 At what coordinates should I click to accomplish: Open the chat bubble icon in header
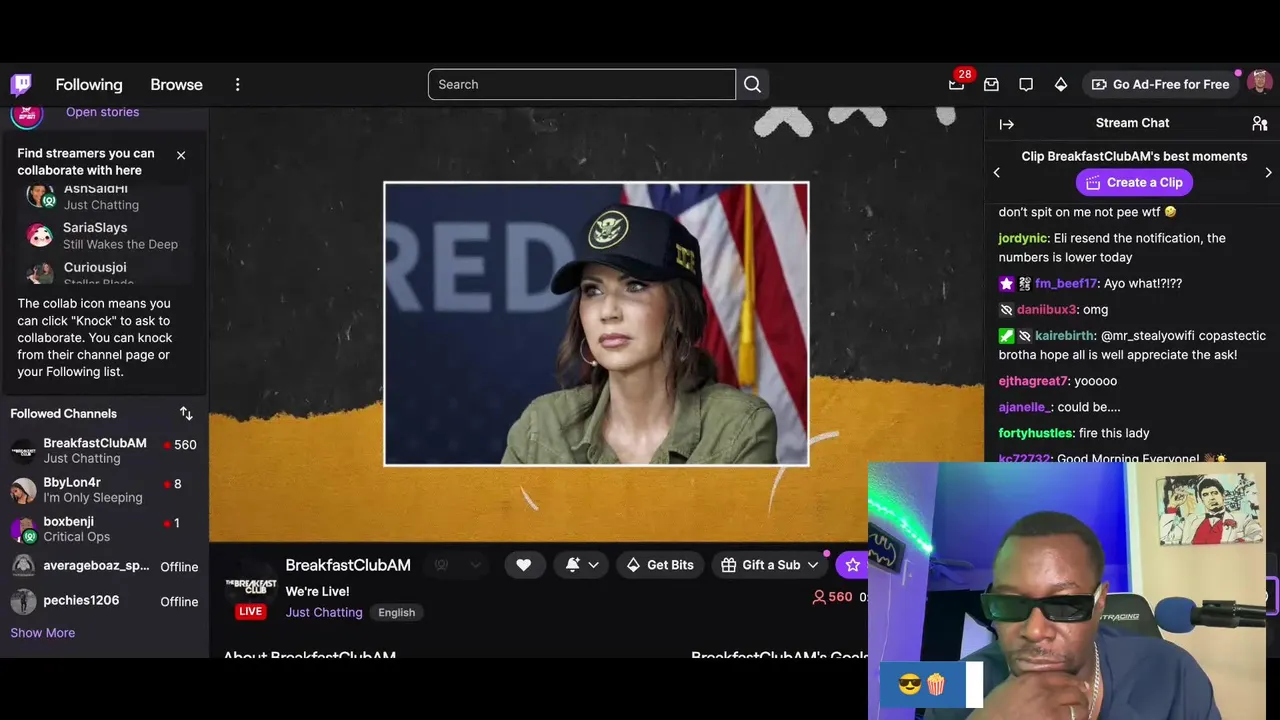[x=1026, y=85]
